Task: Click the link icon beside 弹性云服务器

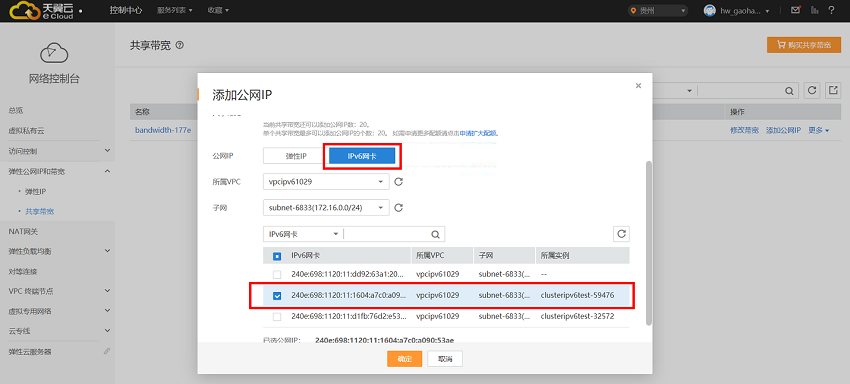Action: (107, 351)
